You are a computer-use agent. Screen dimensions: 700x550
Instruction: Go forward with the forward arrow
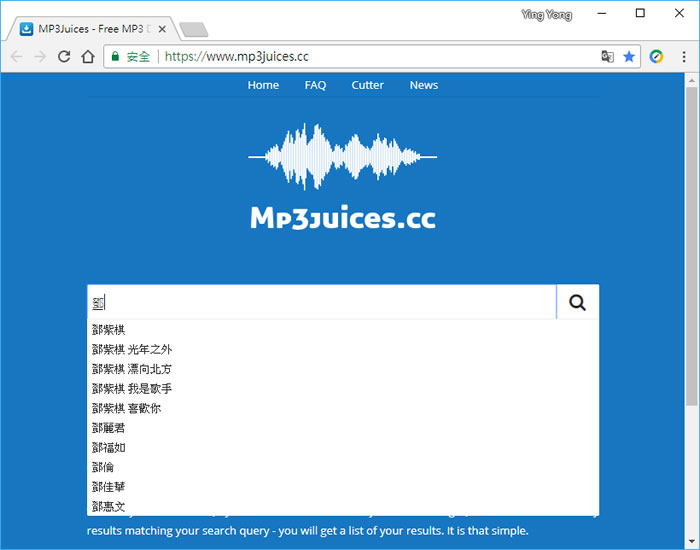[40, 56]
